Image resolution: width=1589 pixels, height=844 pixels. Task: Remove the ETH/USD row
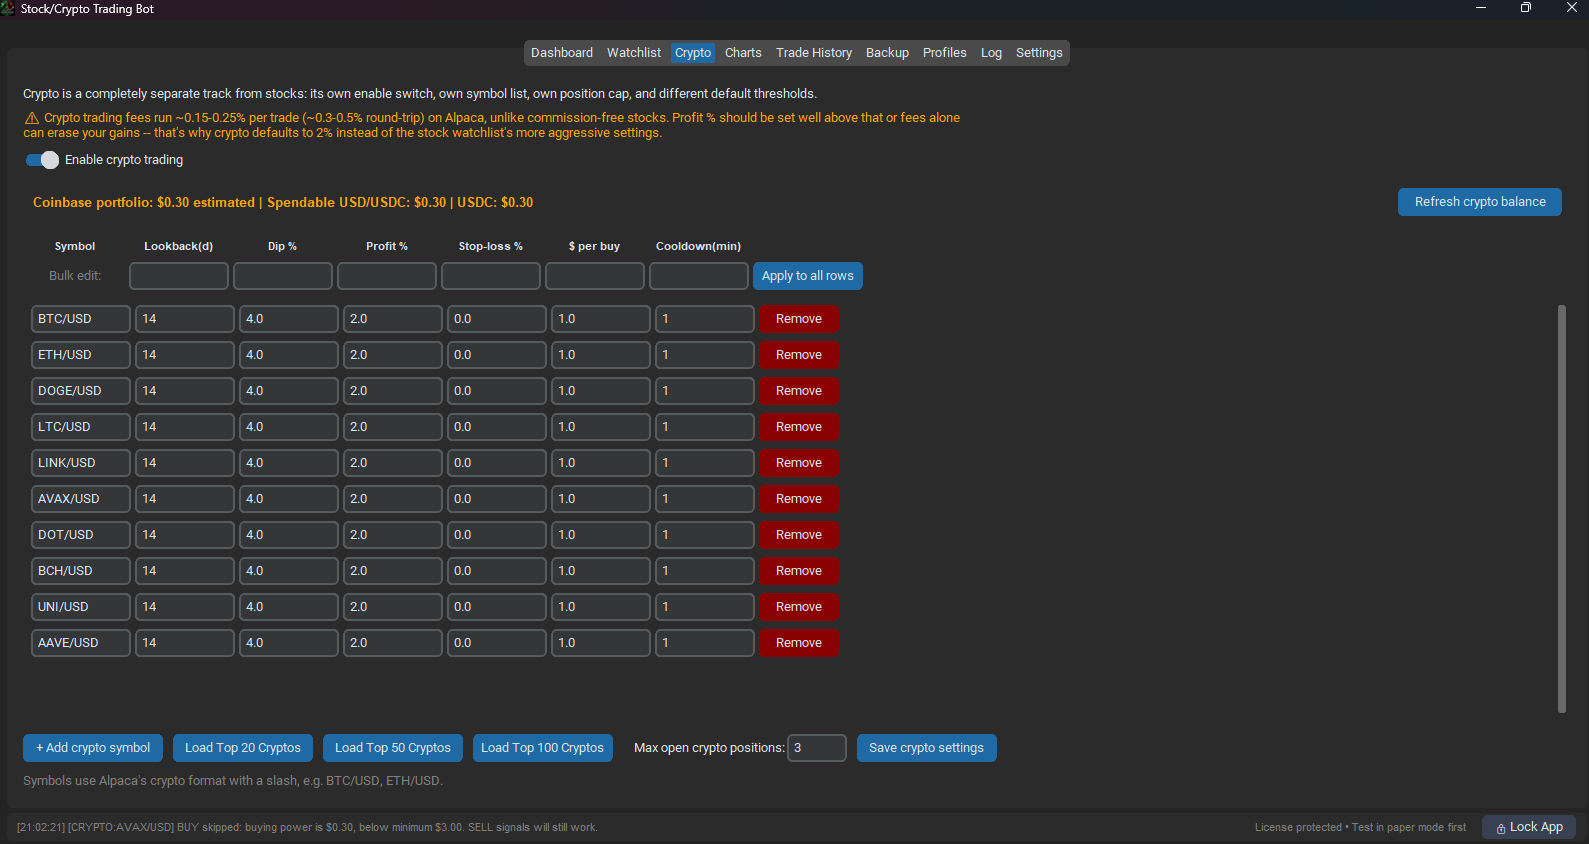click(799, 355)
